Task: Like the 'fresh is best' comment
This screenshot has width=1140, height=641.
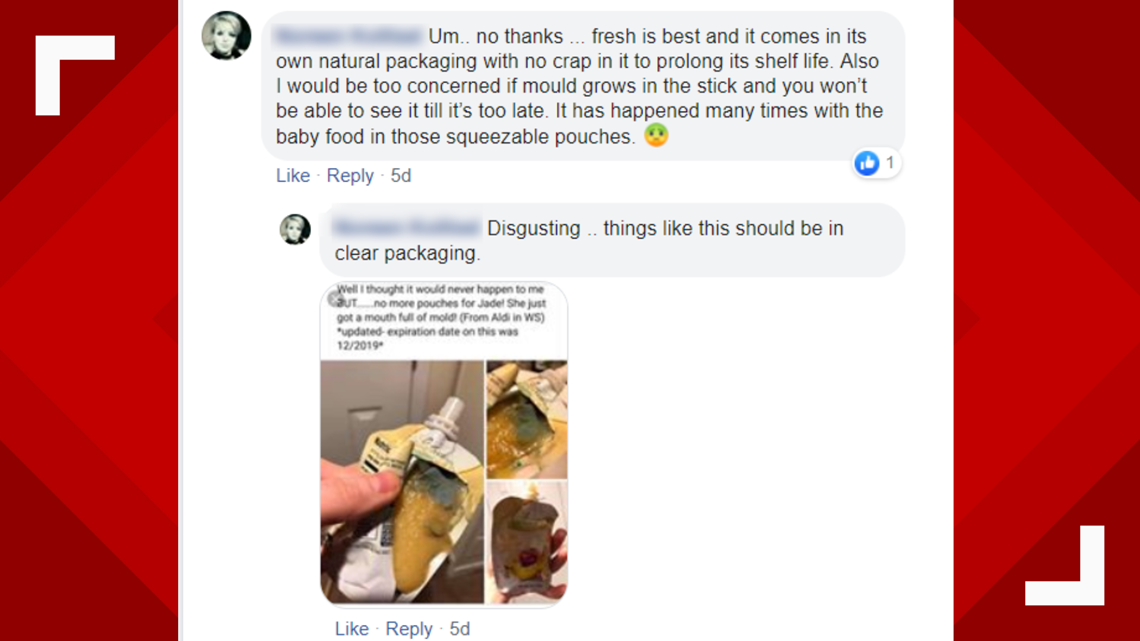Action: pyautogui.click(x=293, y=176)
